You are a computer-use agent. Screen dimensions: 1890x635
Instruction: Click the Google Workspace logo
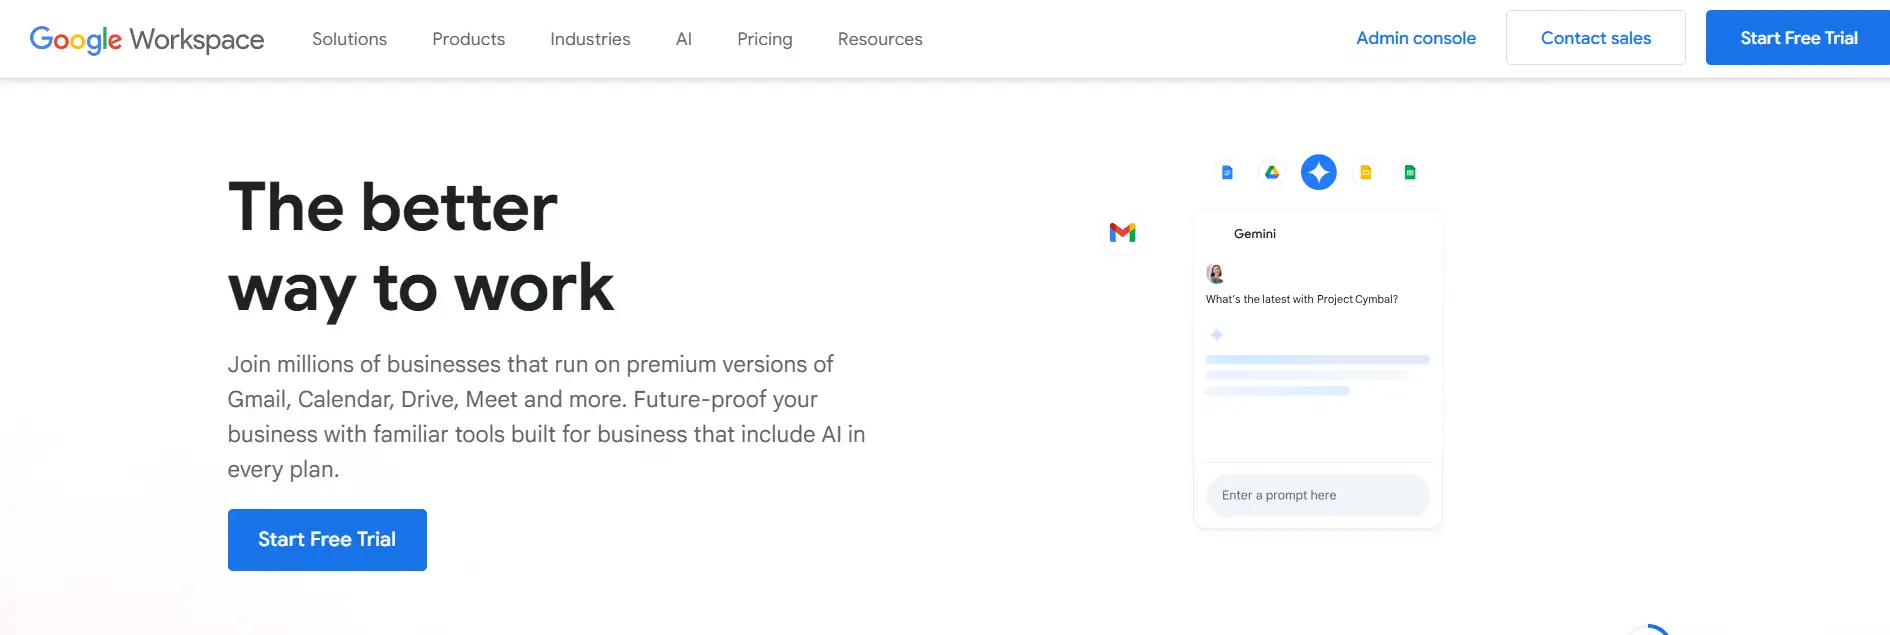pos(147,39)
